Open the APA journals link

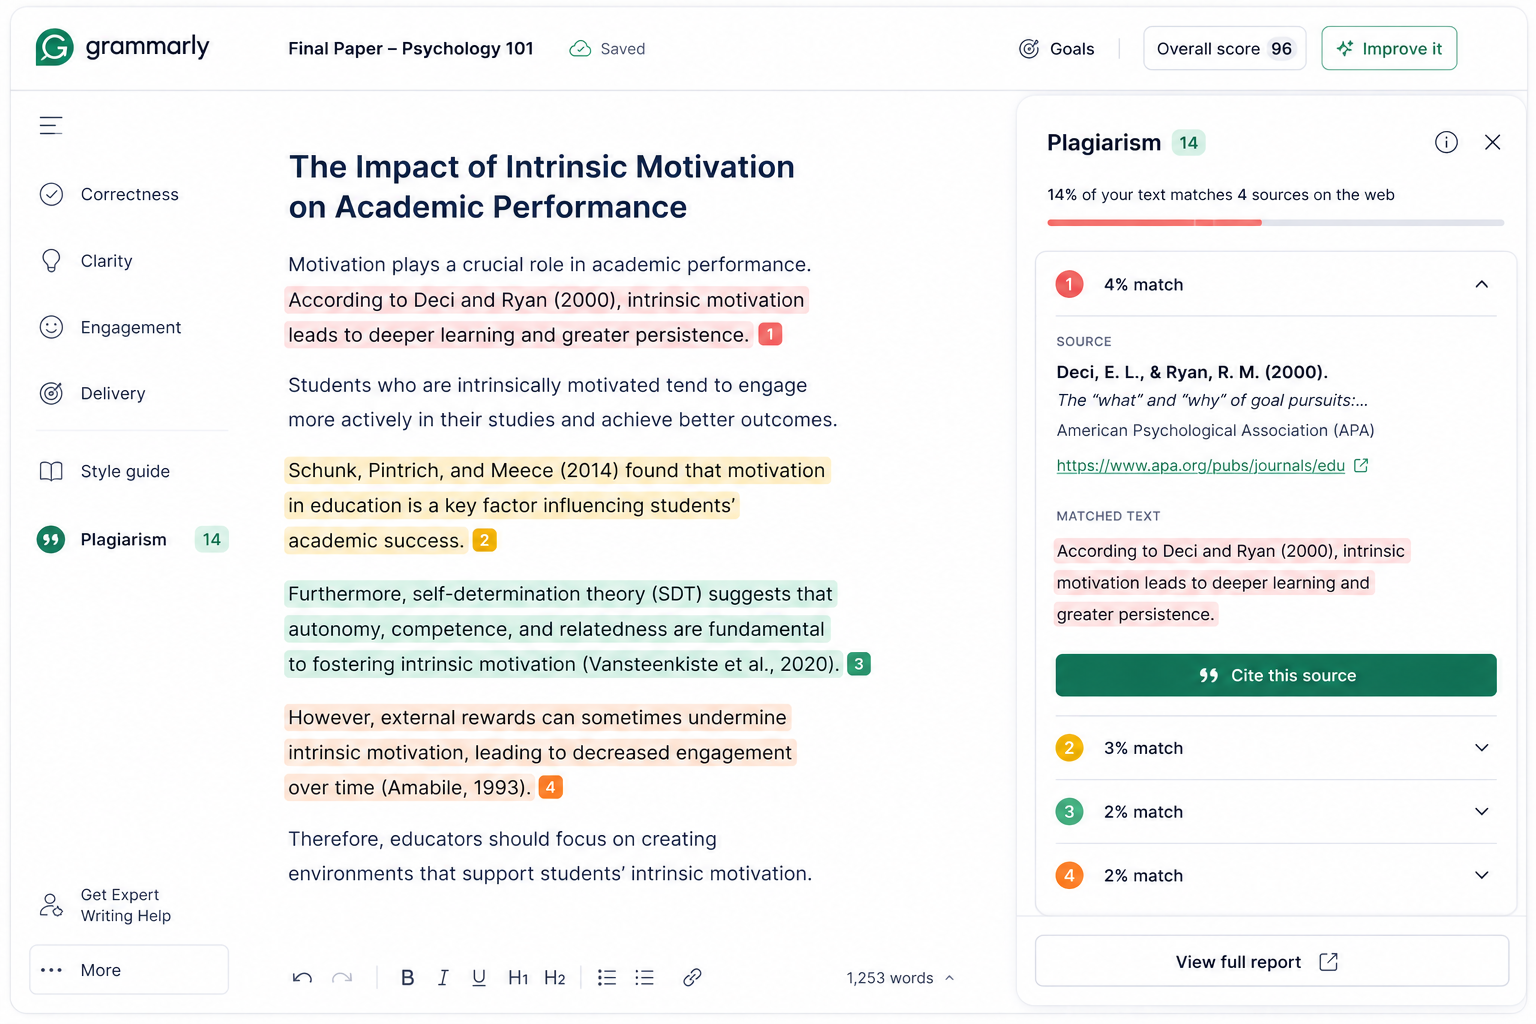click(x=1202, y=465)
